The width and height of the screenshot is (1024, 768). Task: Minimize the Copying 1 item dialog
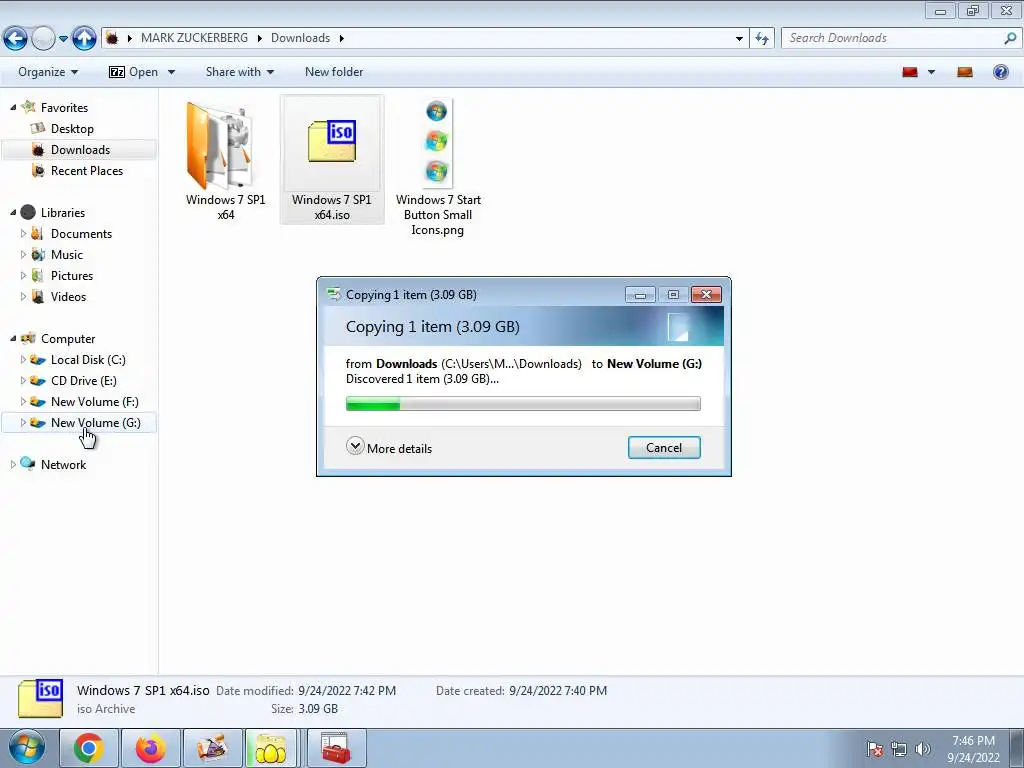[x=640, y=295]
